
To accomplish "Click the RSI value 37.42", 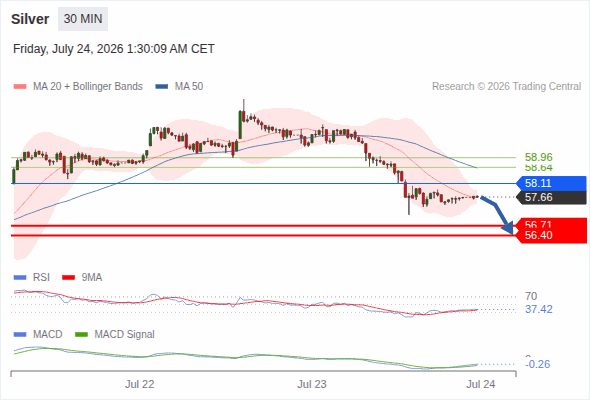I will tap(539, 309).
